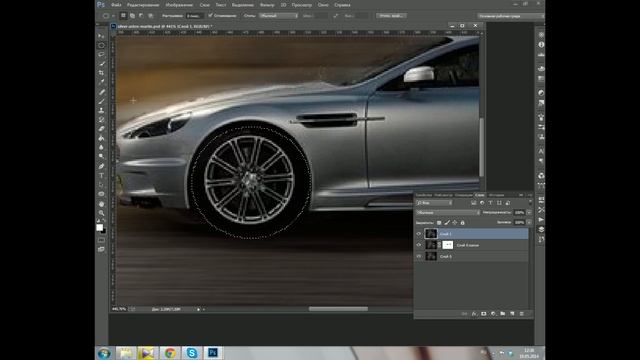Open the layer blend mode dropdown
This screenshot has width=640, height=360.
[x=448, y=213]
